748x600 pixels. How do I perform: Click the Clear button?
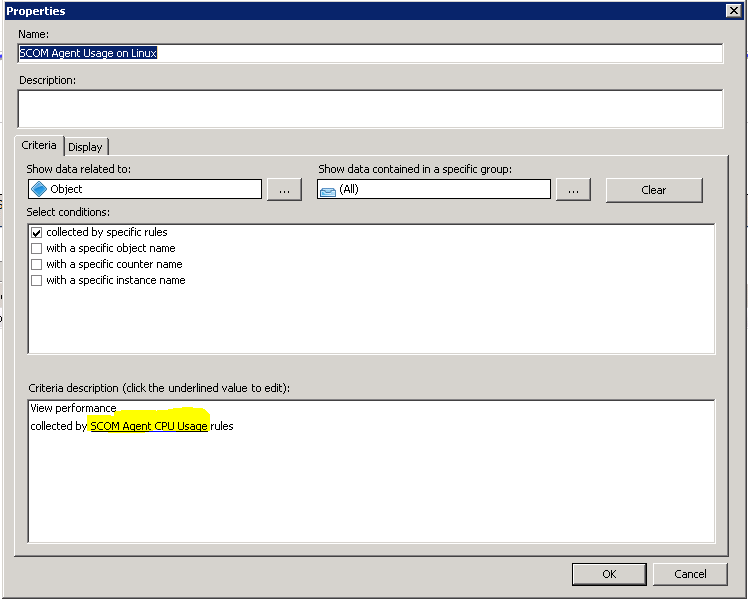coord(654,190)
